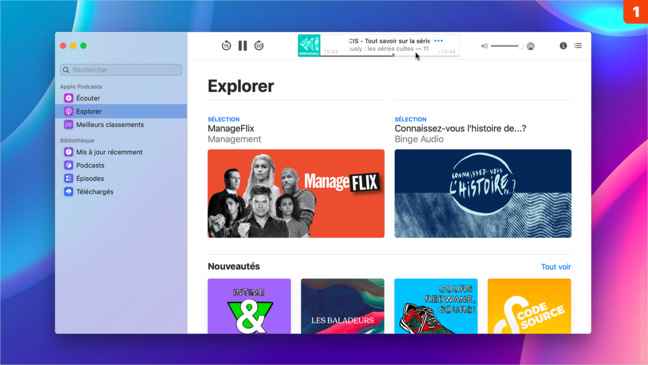
Task: Open AirPlay output selector
Action: pyautogui.click(x=531, y=46)
